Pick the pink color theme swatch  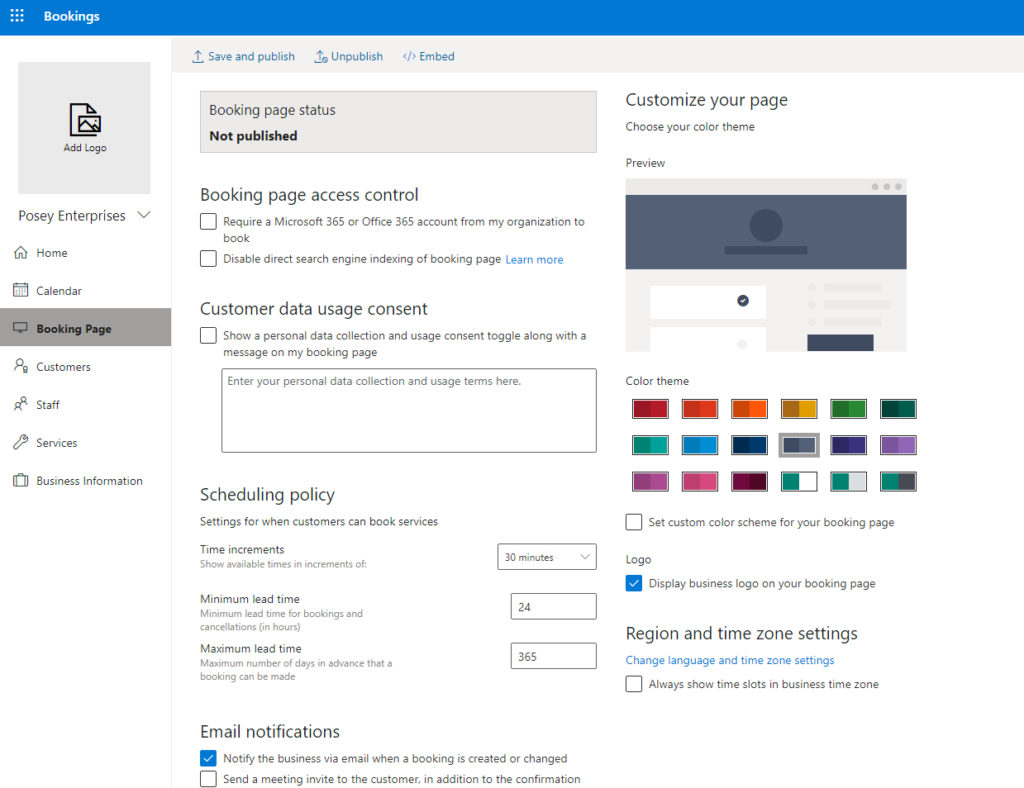pos(699,482)
